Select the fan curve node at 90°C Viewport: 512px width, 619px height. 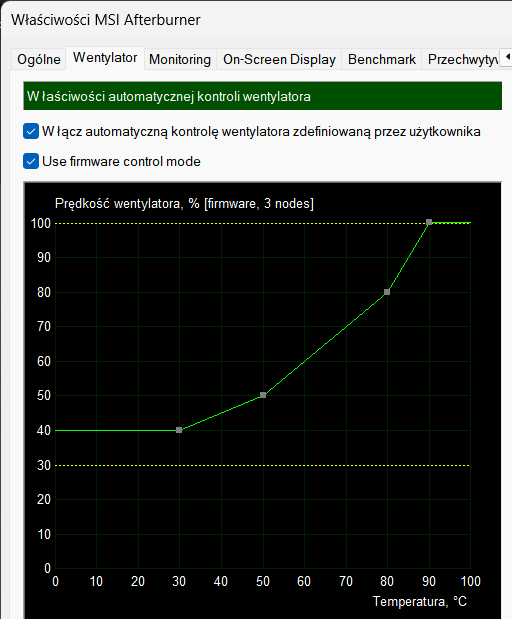tap(429, 222)
